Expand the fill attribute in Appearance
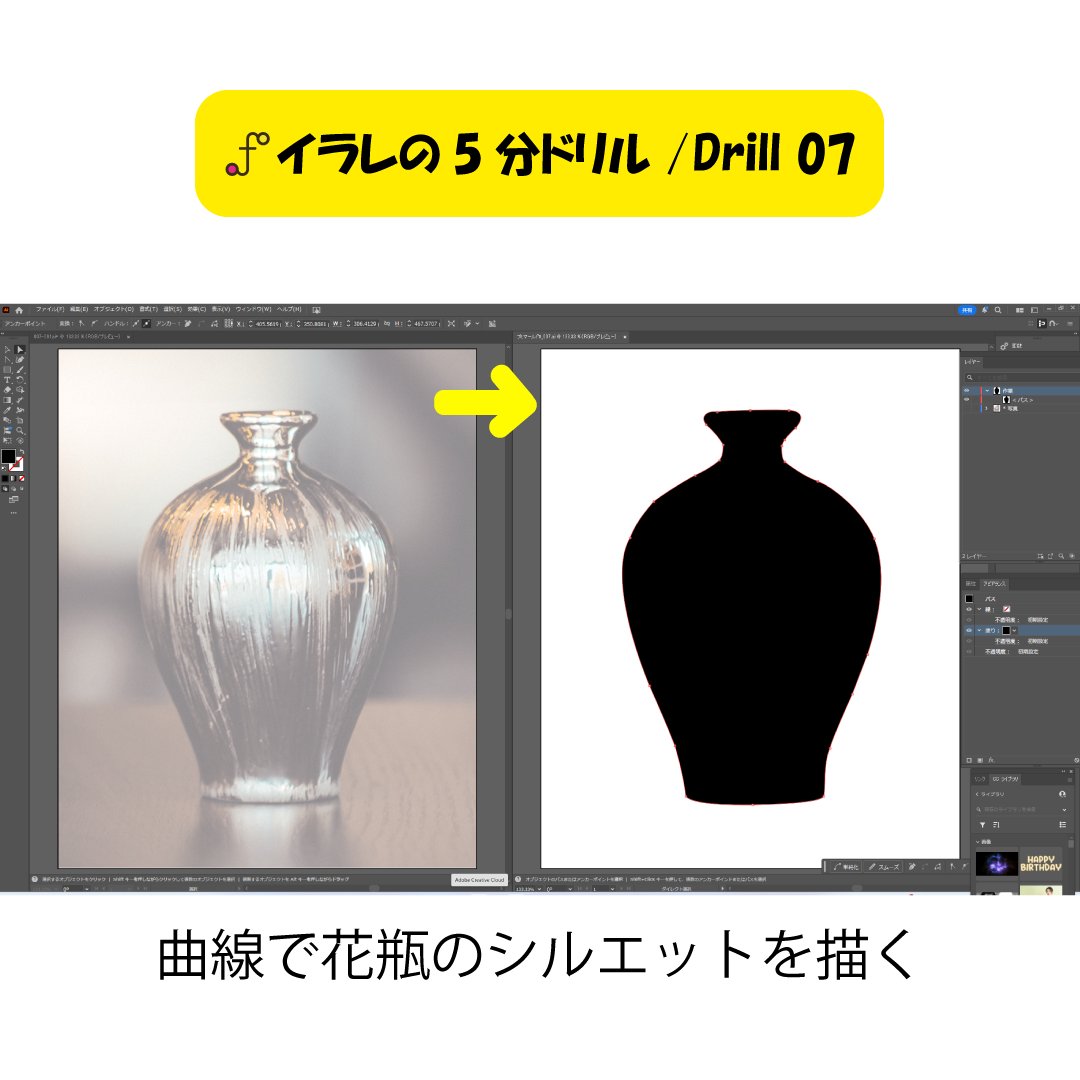The image size is (1080, 1080). pyautogui.click(x=979, y=630)
